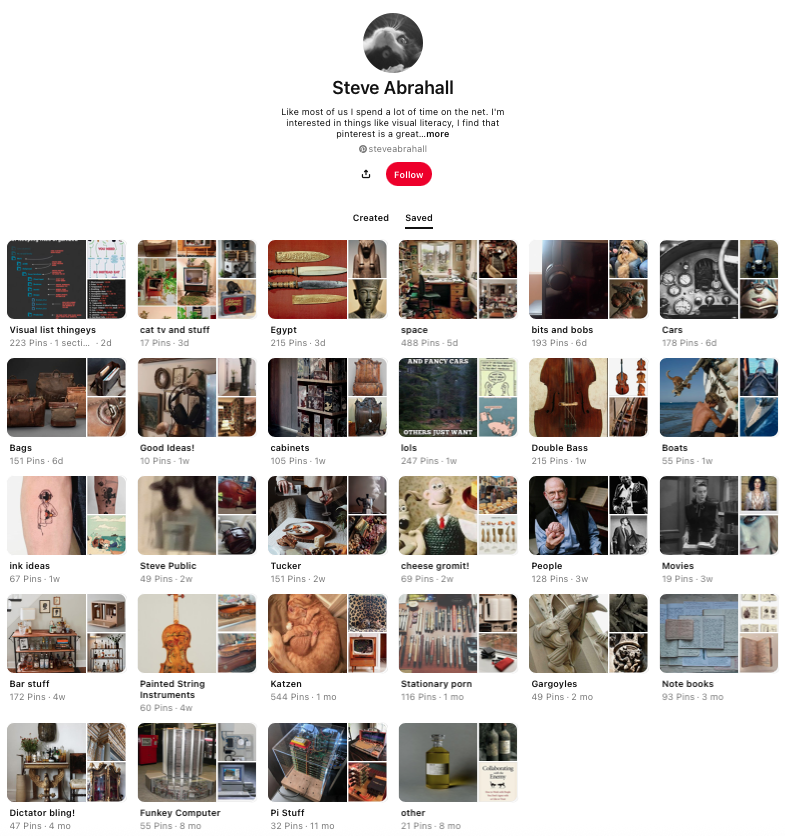View the Cars board thumbnail
This screenshot has width=785, height=836.
click(718, 279)
